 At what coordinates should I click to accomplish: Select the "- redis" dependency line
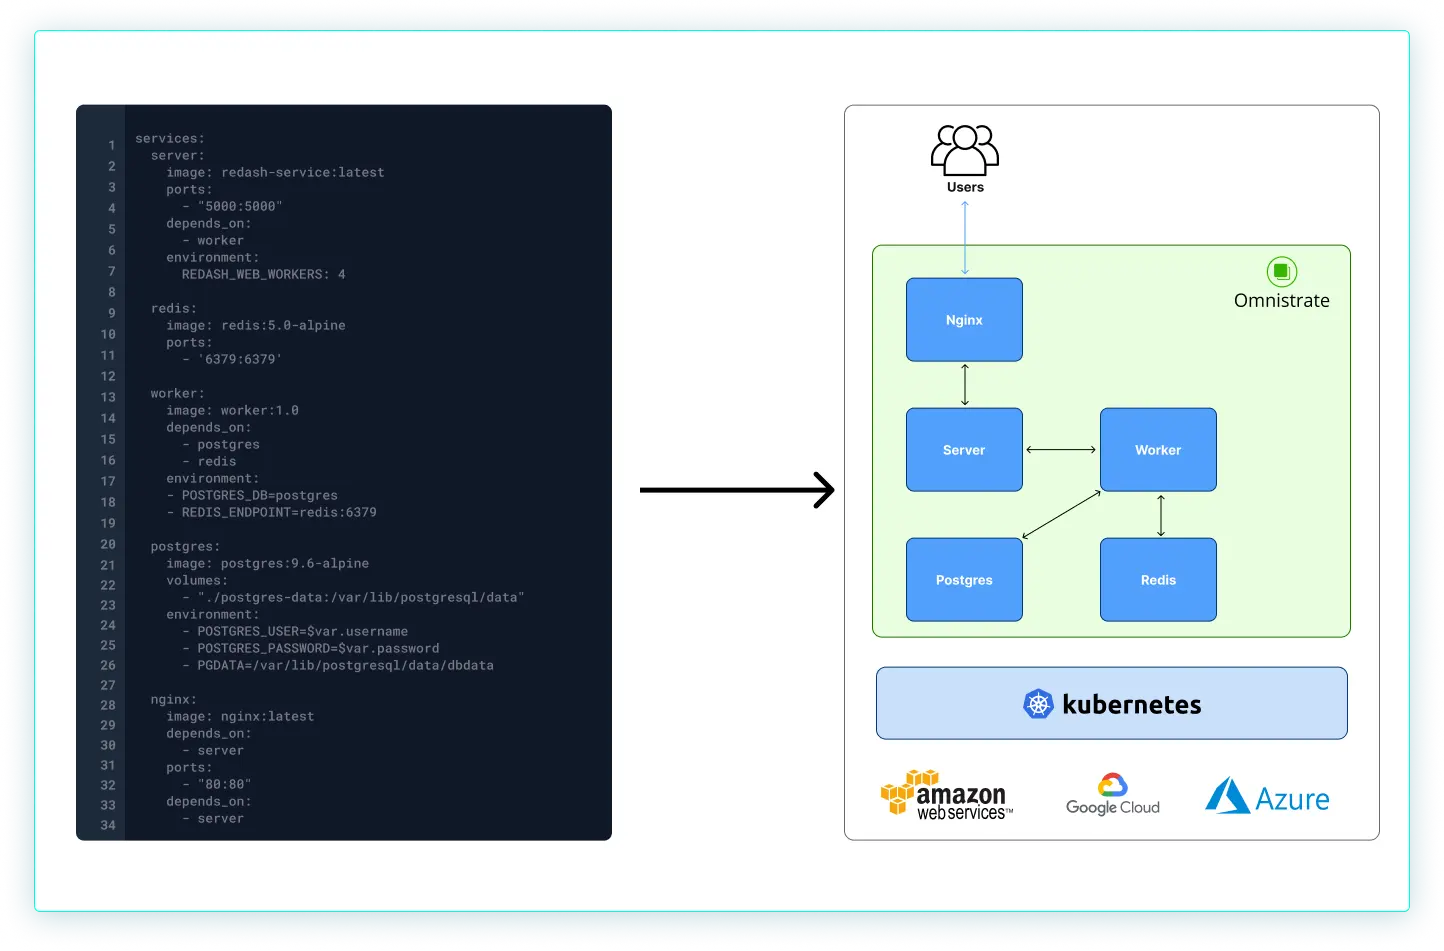coord(209,462)
